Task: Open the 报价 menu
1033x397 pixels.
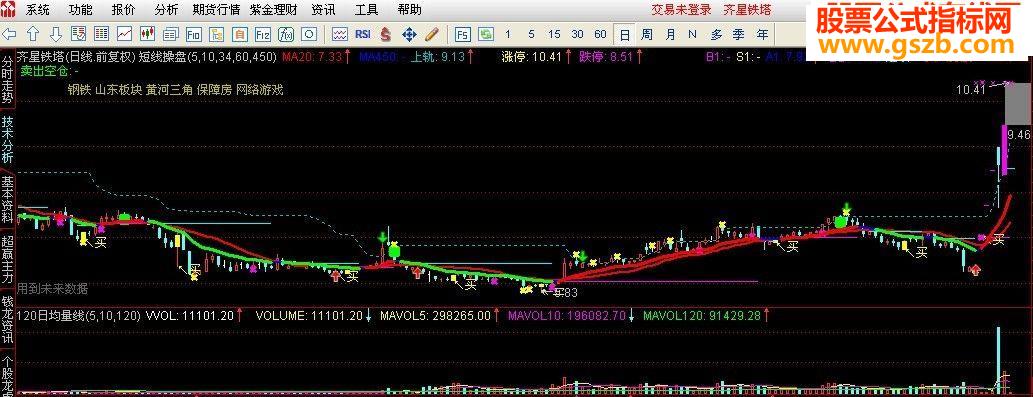Action: [123, 10]
